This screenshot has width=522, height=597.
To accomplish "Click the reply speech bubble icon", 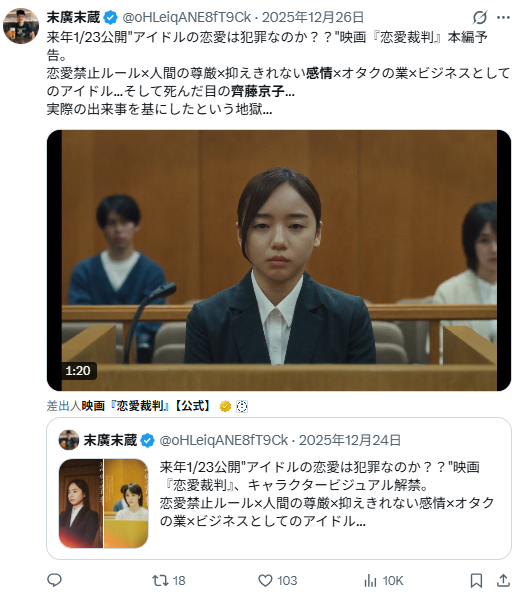I will pos(54,580).
